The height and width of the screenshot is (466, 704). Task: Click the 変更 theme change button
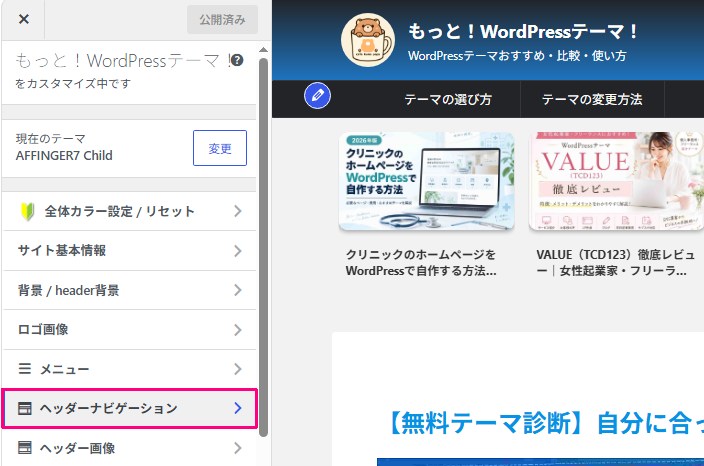[x=220, y=148]
